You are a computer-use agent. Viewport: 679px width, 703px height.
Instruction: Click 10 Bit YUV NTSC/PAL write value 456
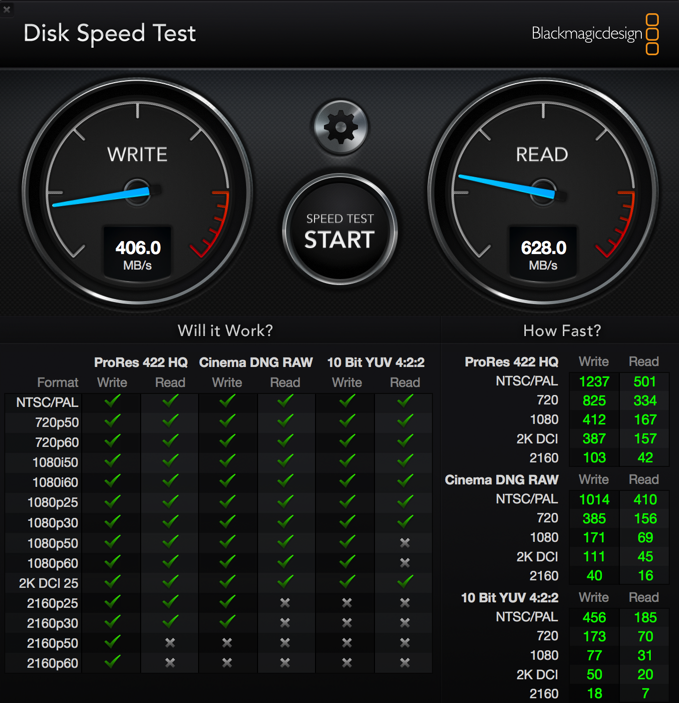click(594, 618)
